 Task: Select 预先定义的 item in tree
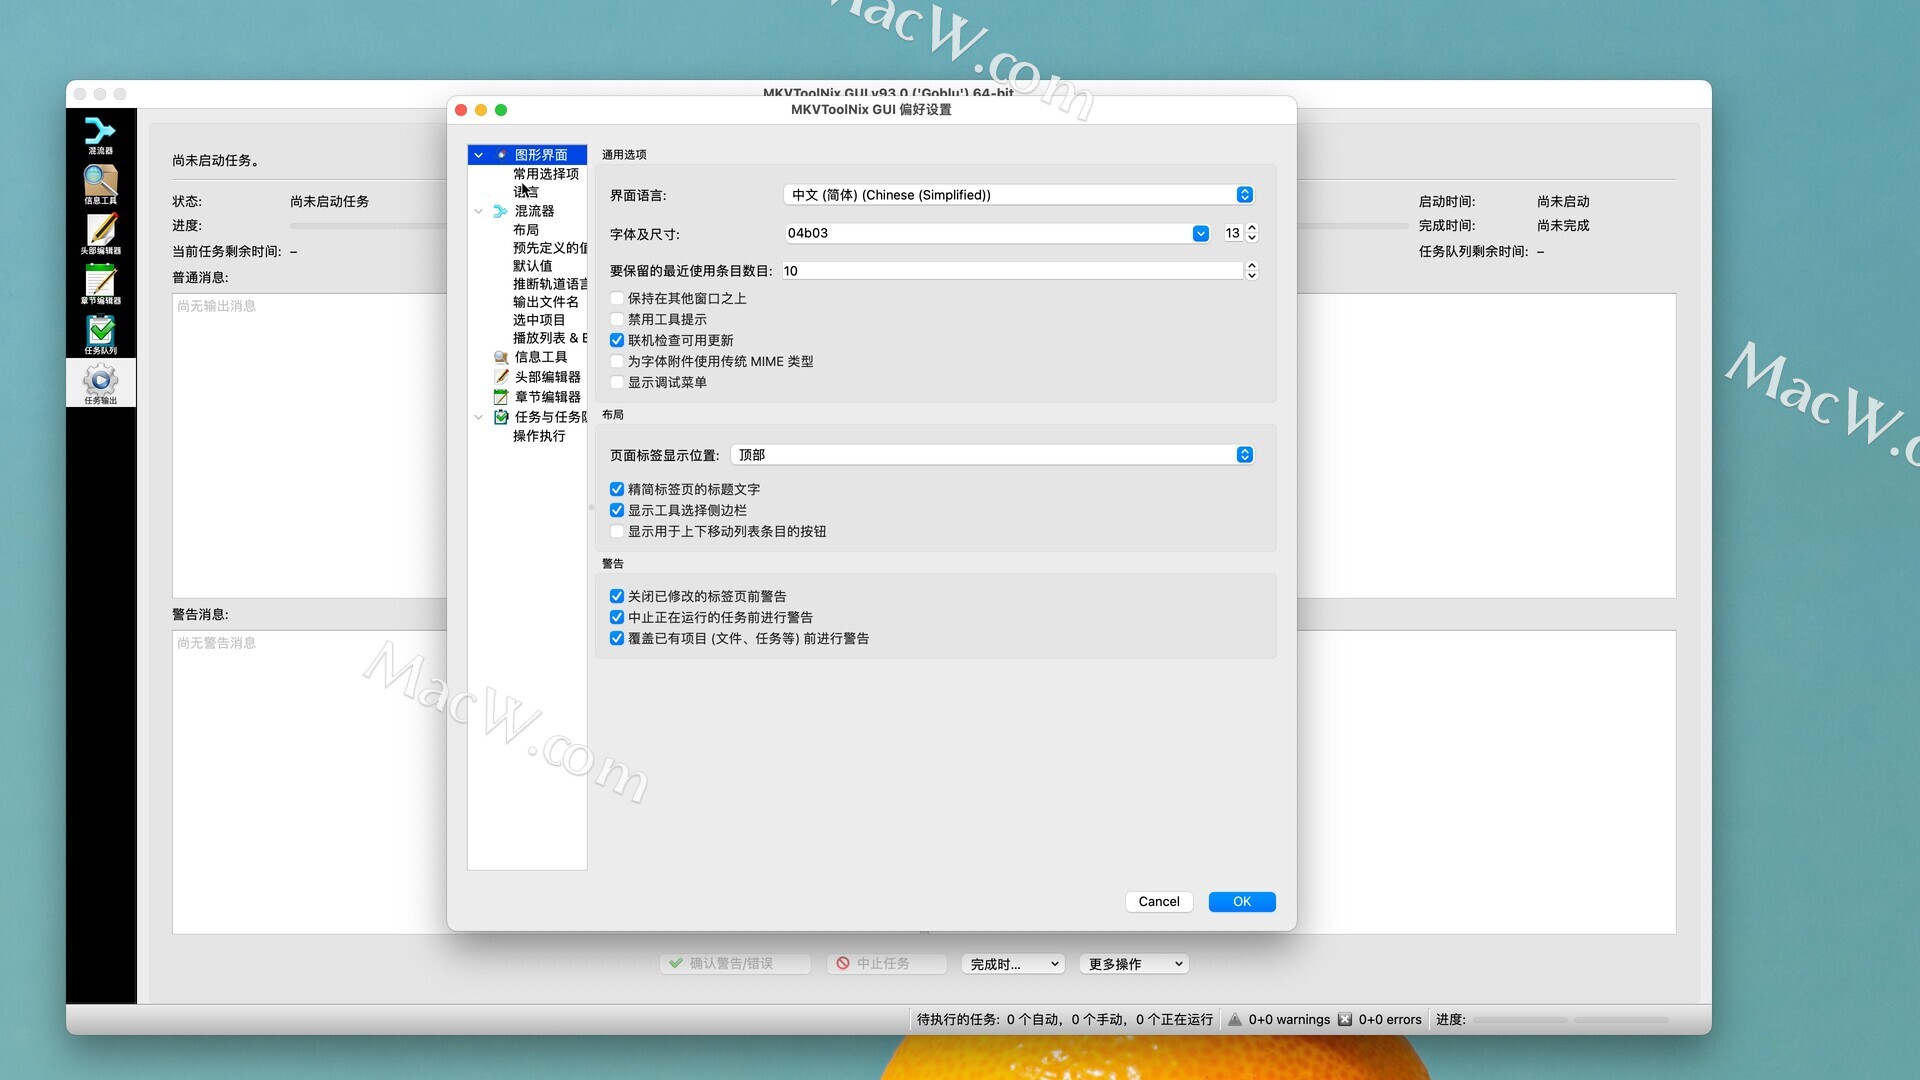tap(549, 248)
